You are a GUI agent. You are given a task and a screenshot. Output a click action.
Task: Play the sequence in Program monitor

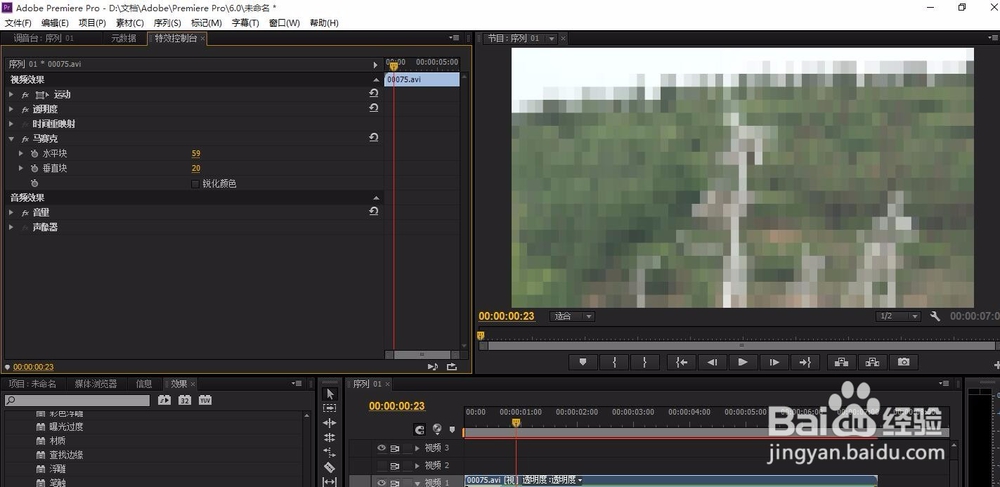point(743,362)
